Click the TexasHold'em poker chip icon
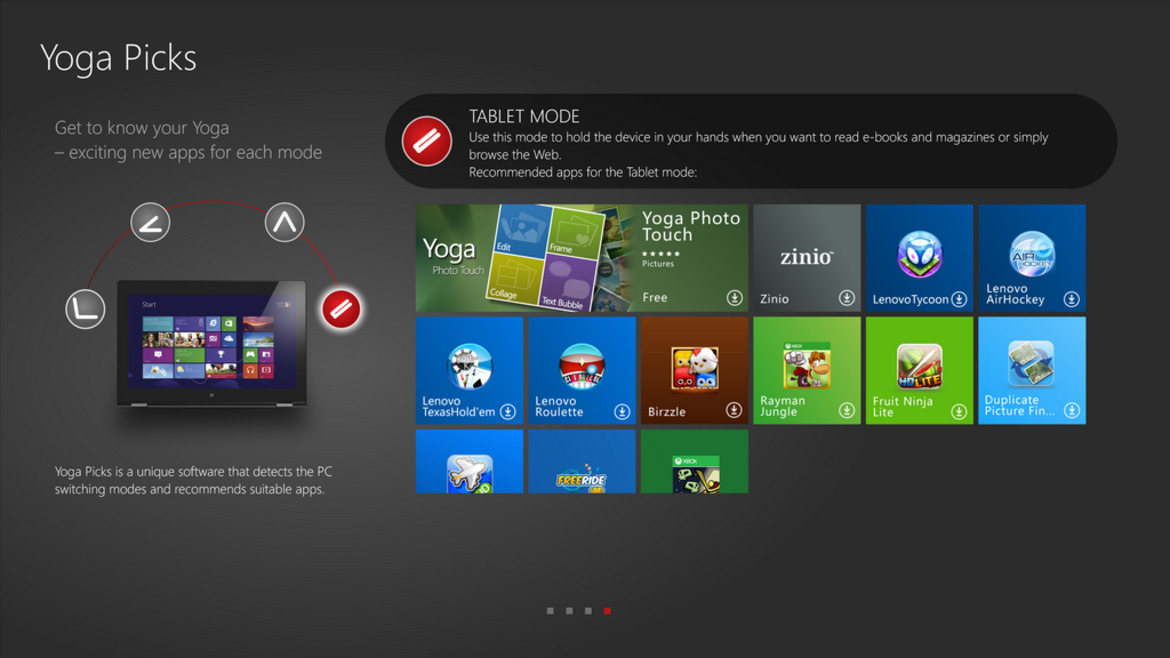1170x658 pixels. coord(469,366)
